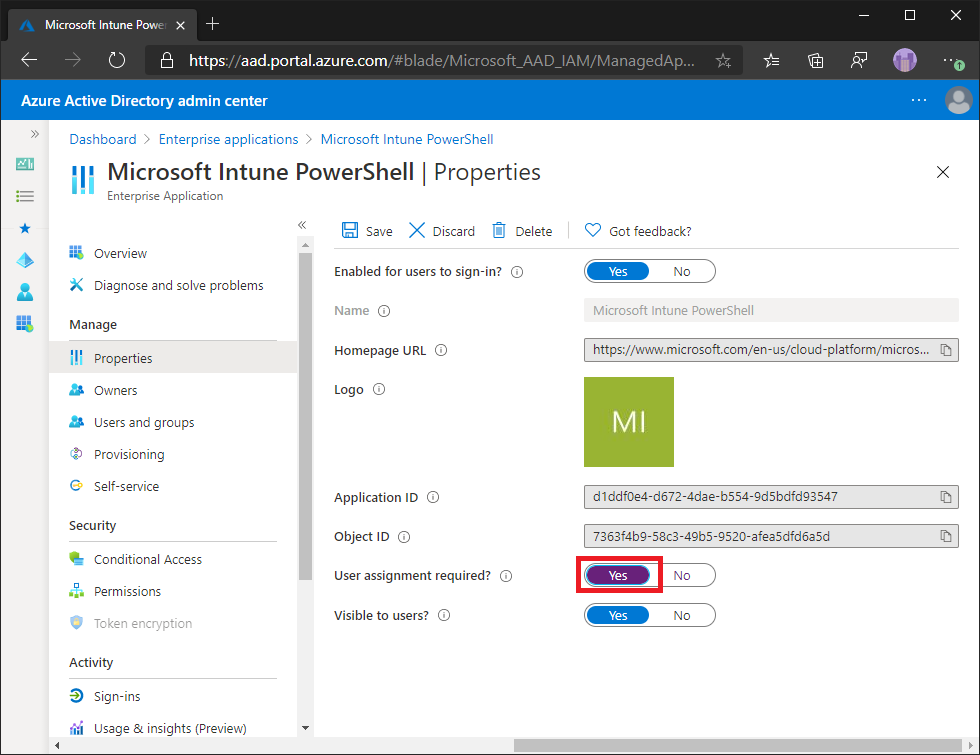Expand the left portal navigation chevrons
The height and width of the screenshot is (755, 980).
point(35,134)
